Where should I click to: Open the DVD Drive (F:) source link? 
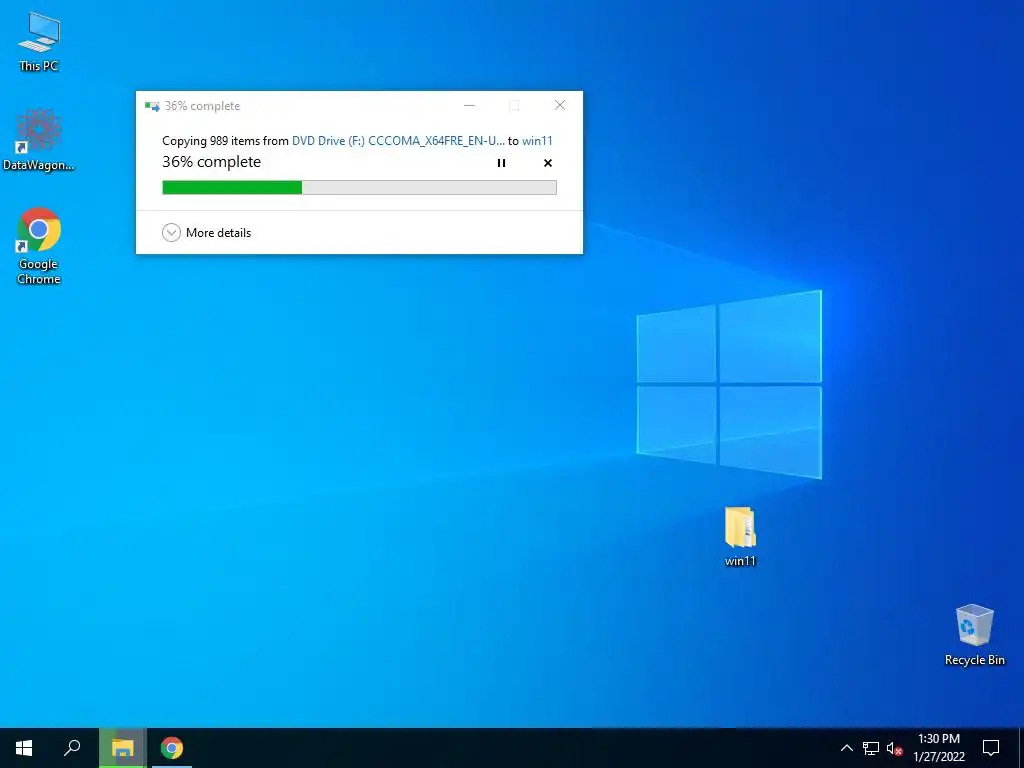click(398, 140)
